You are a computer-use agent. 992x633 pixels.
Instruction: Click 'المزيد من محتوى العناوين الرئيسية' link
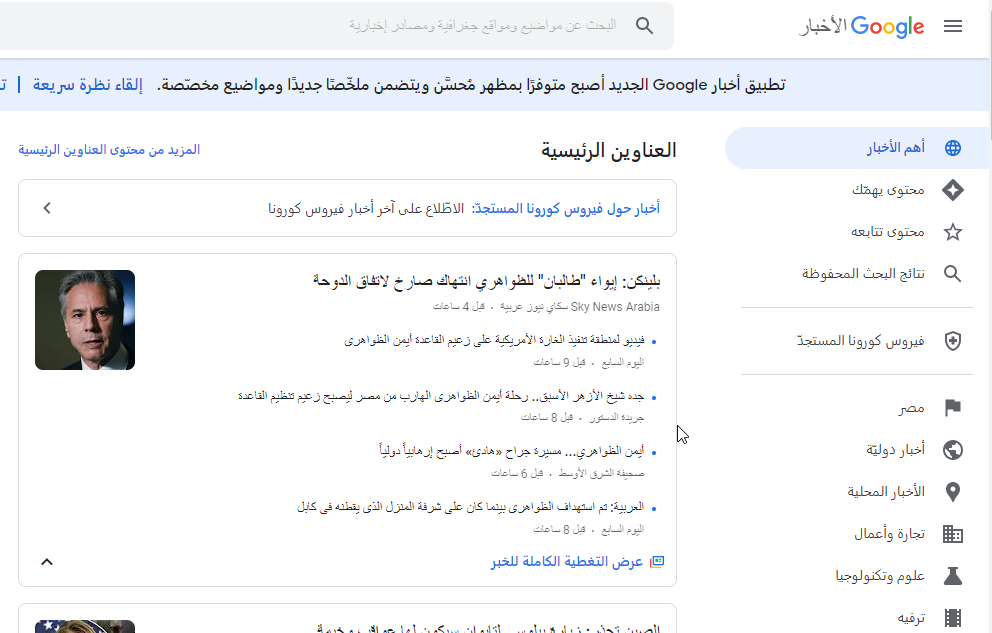point(109,150)
